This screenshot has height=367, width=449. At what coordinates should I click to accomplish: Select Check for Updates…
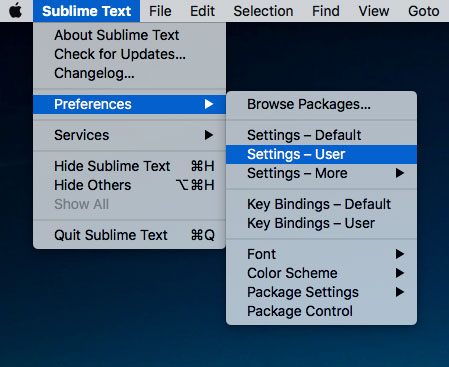pos(129,54)
